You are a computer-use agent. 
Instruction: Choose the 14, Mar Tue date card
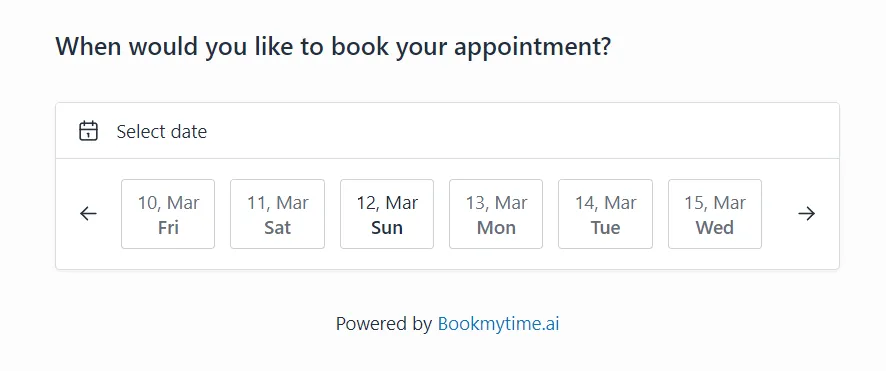pyautogui.click(x=605, y=214)
